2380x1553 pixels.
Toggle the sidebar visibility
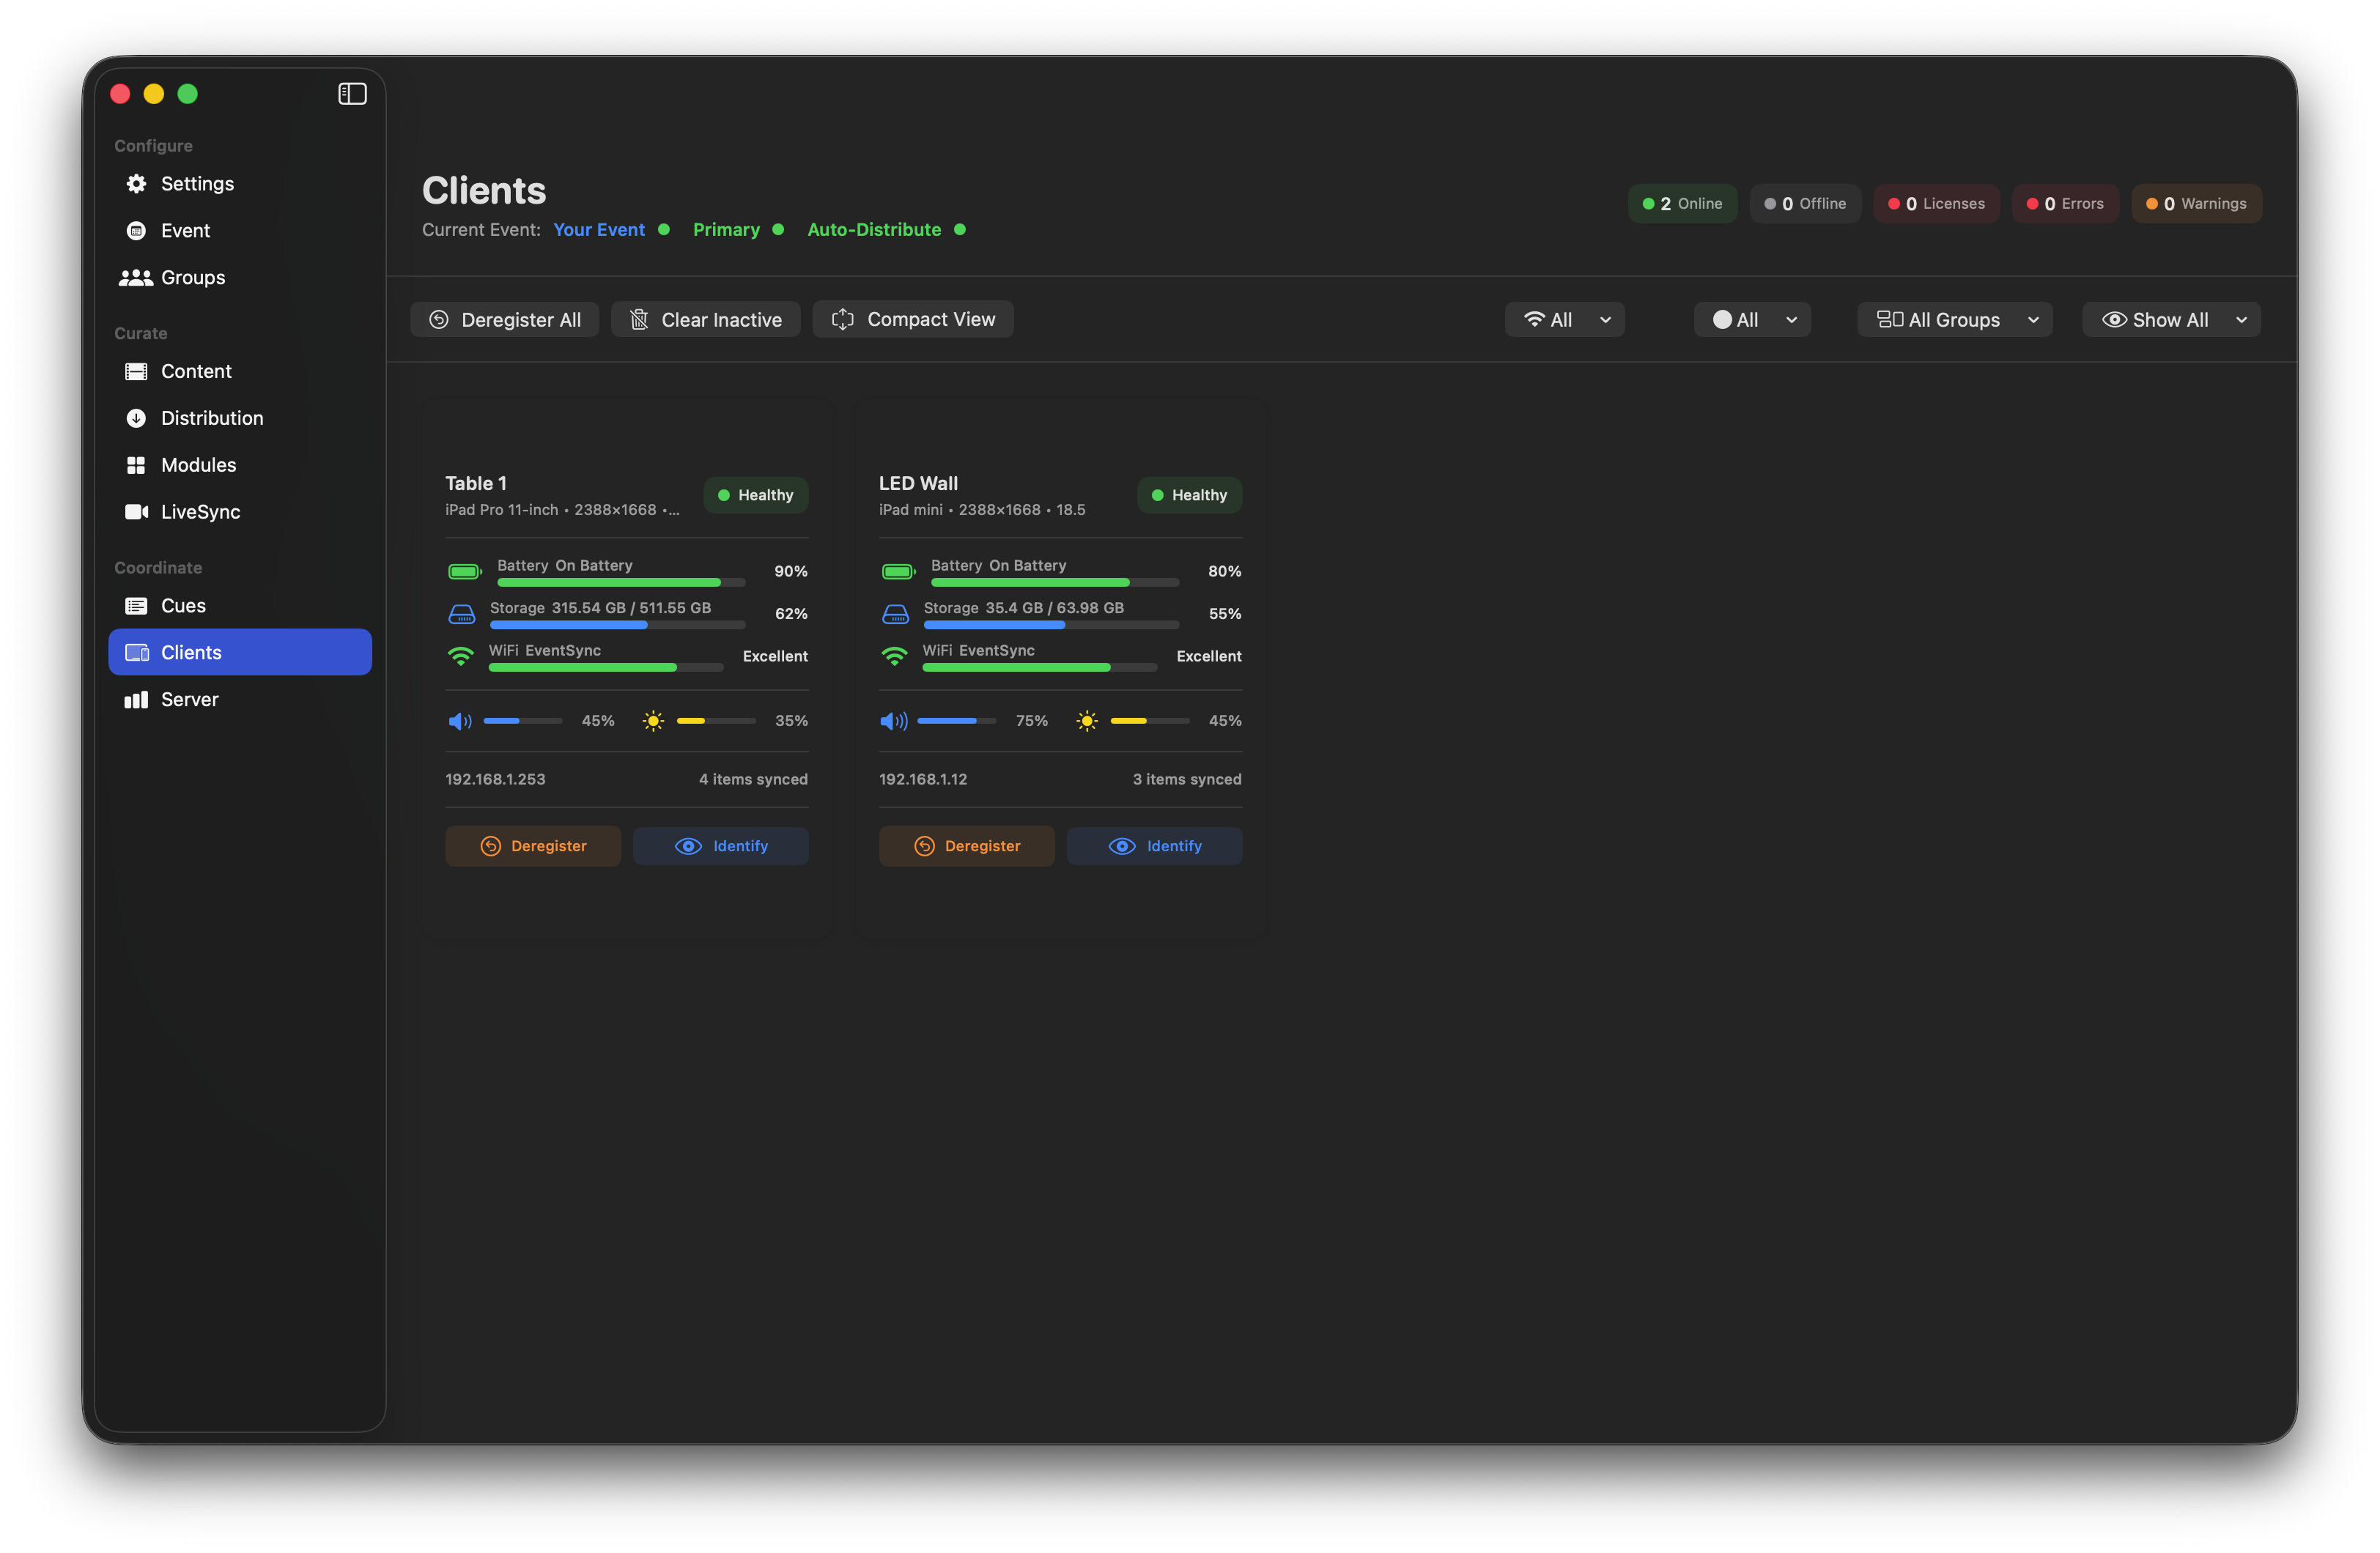(x=352, y=93)
